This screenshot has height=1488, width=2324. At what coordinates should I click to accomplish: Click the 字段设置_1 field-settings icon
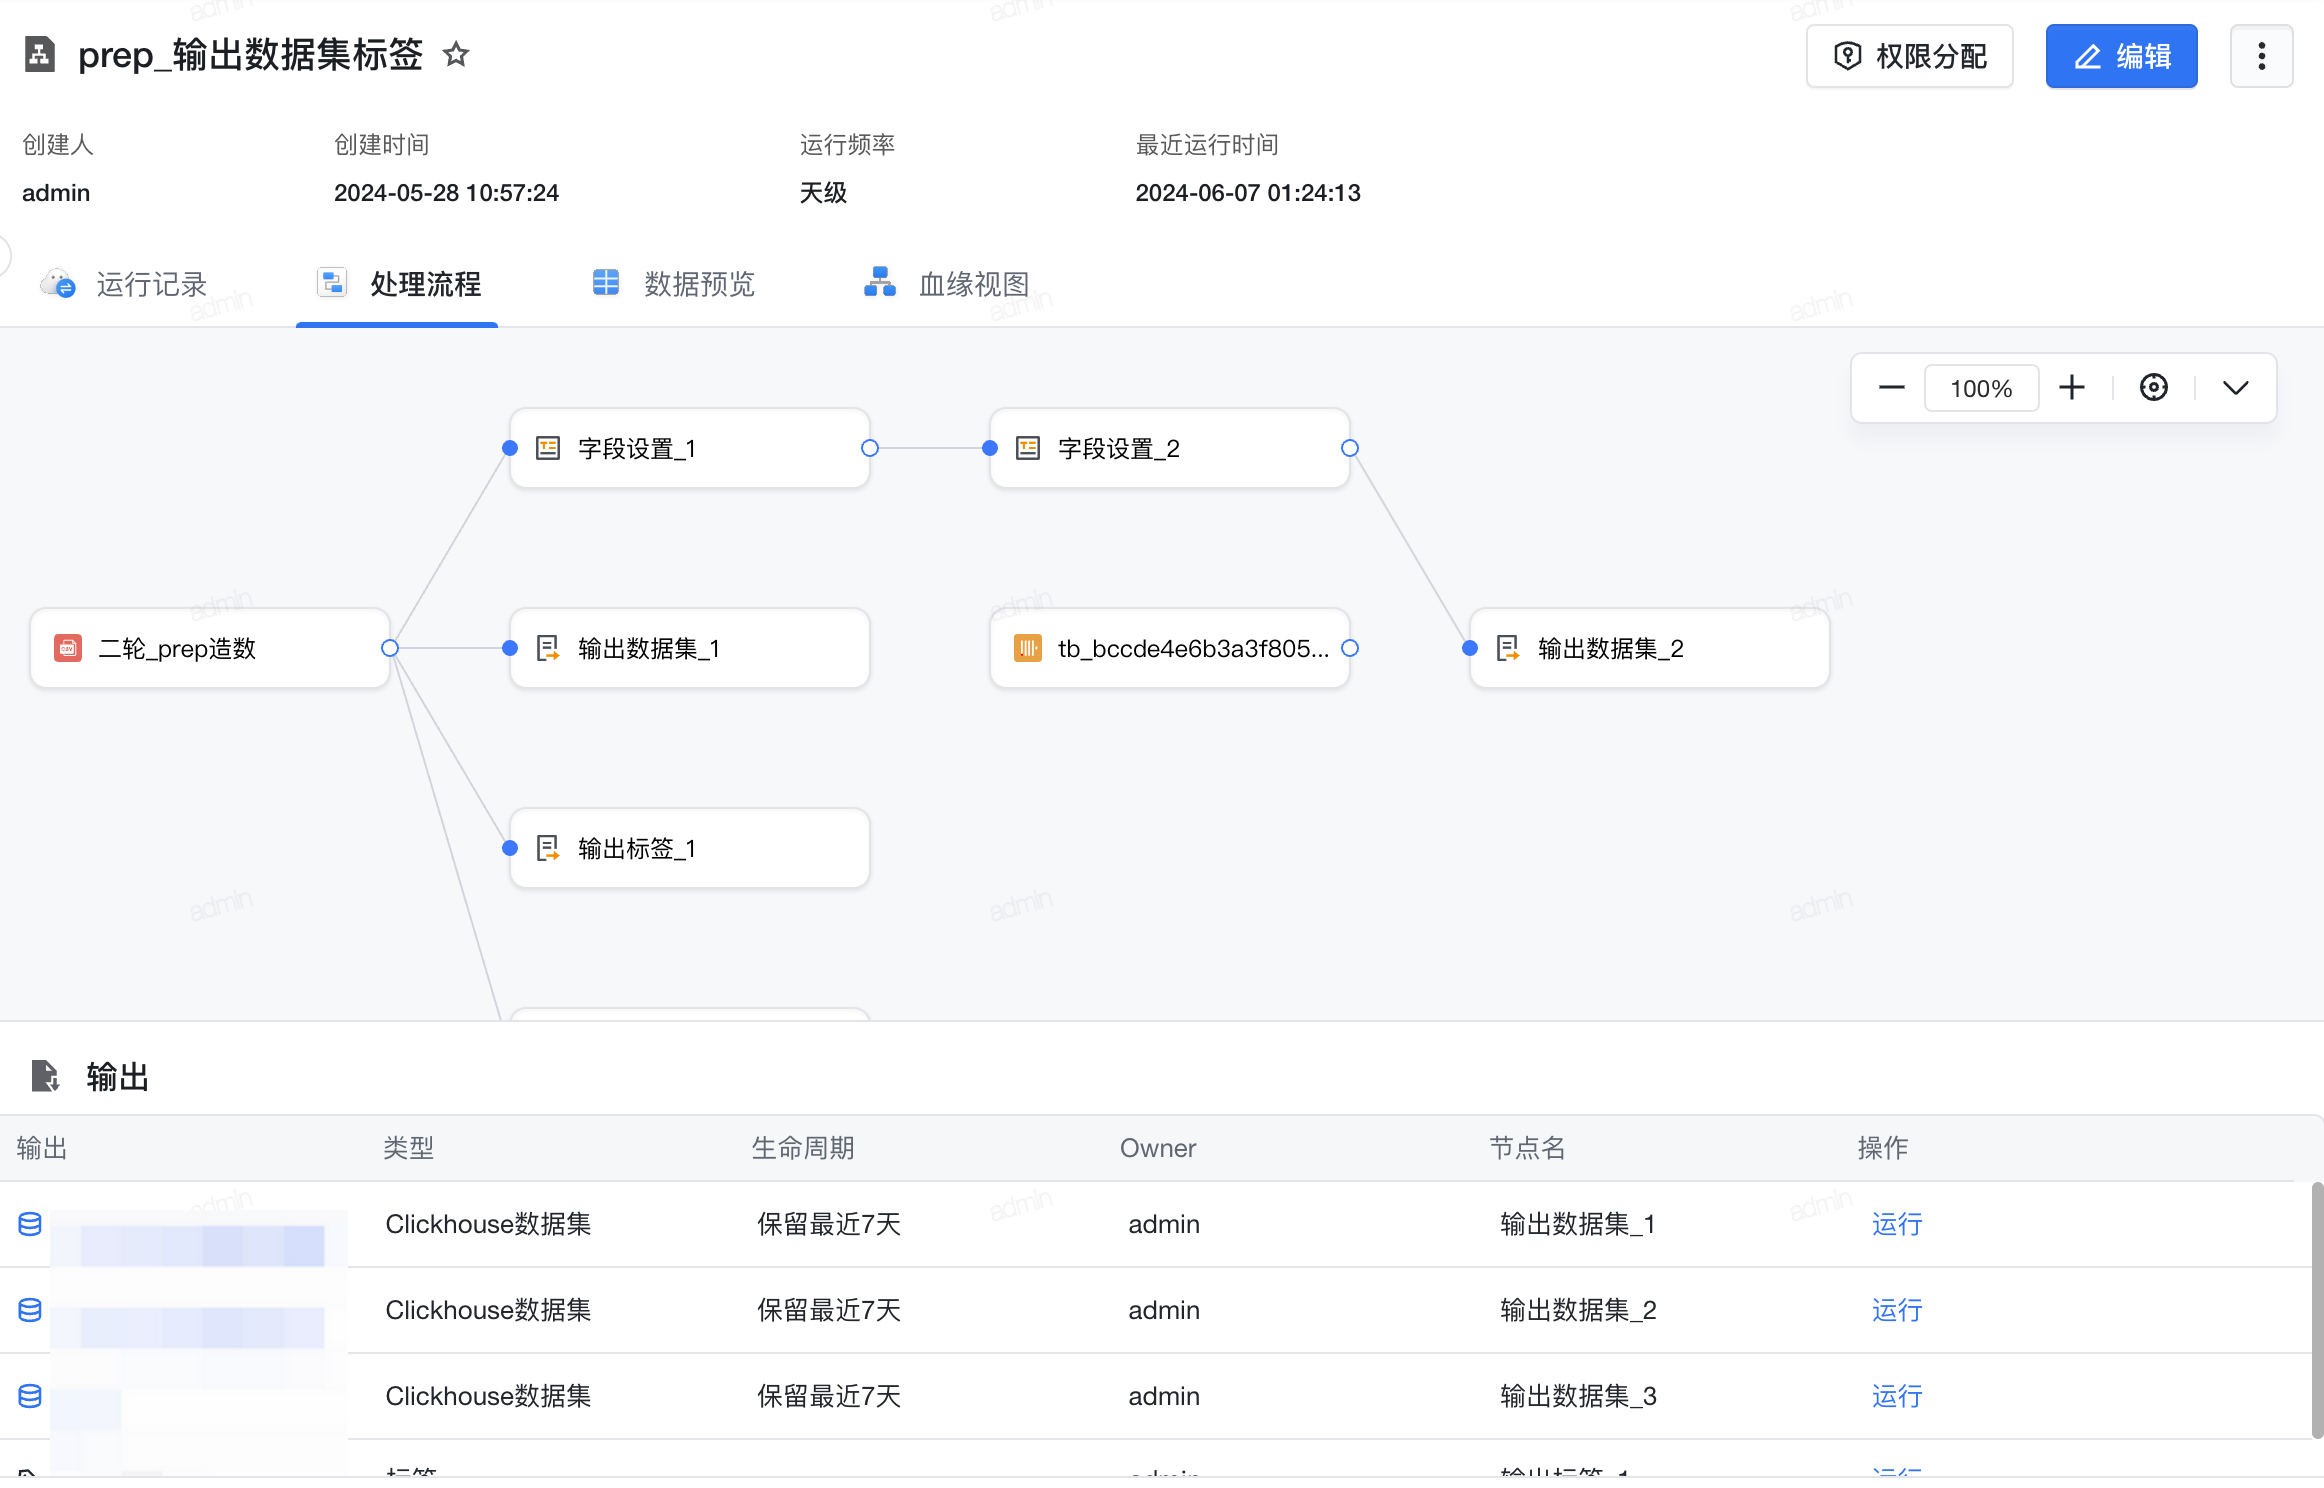coord(548,448)
